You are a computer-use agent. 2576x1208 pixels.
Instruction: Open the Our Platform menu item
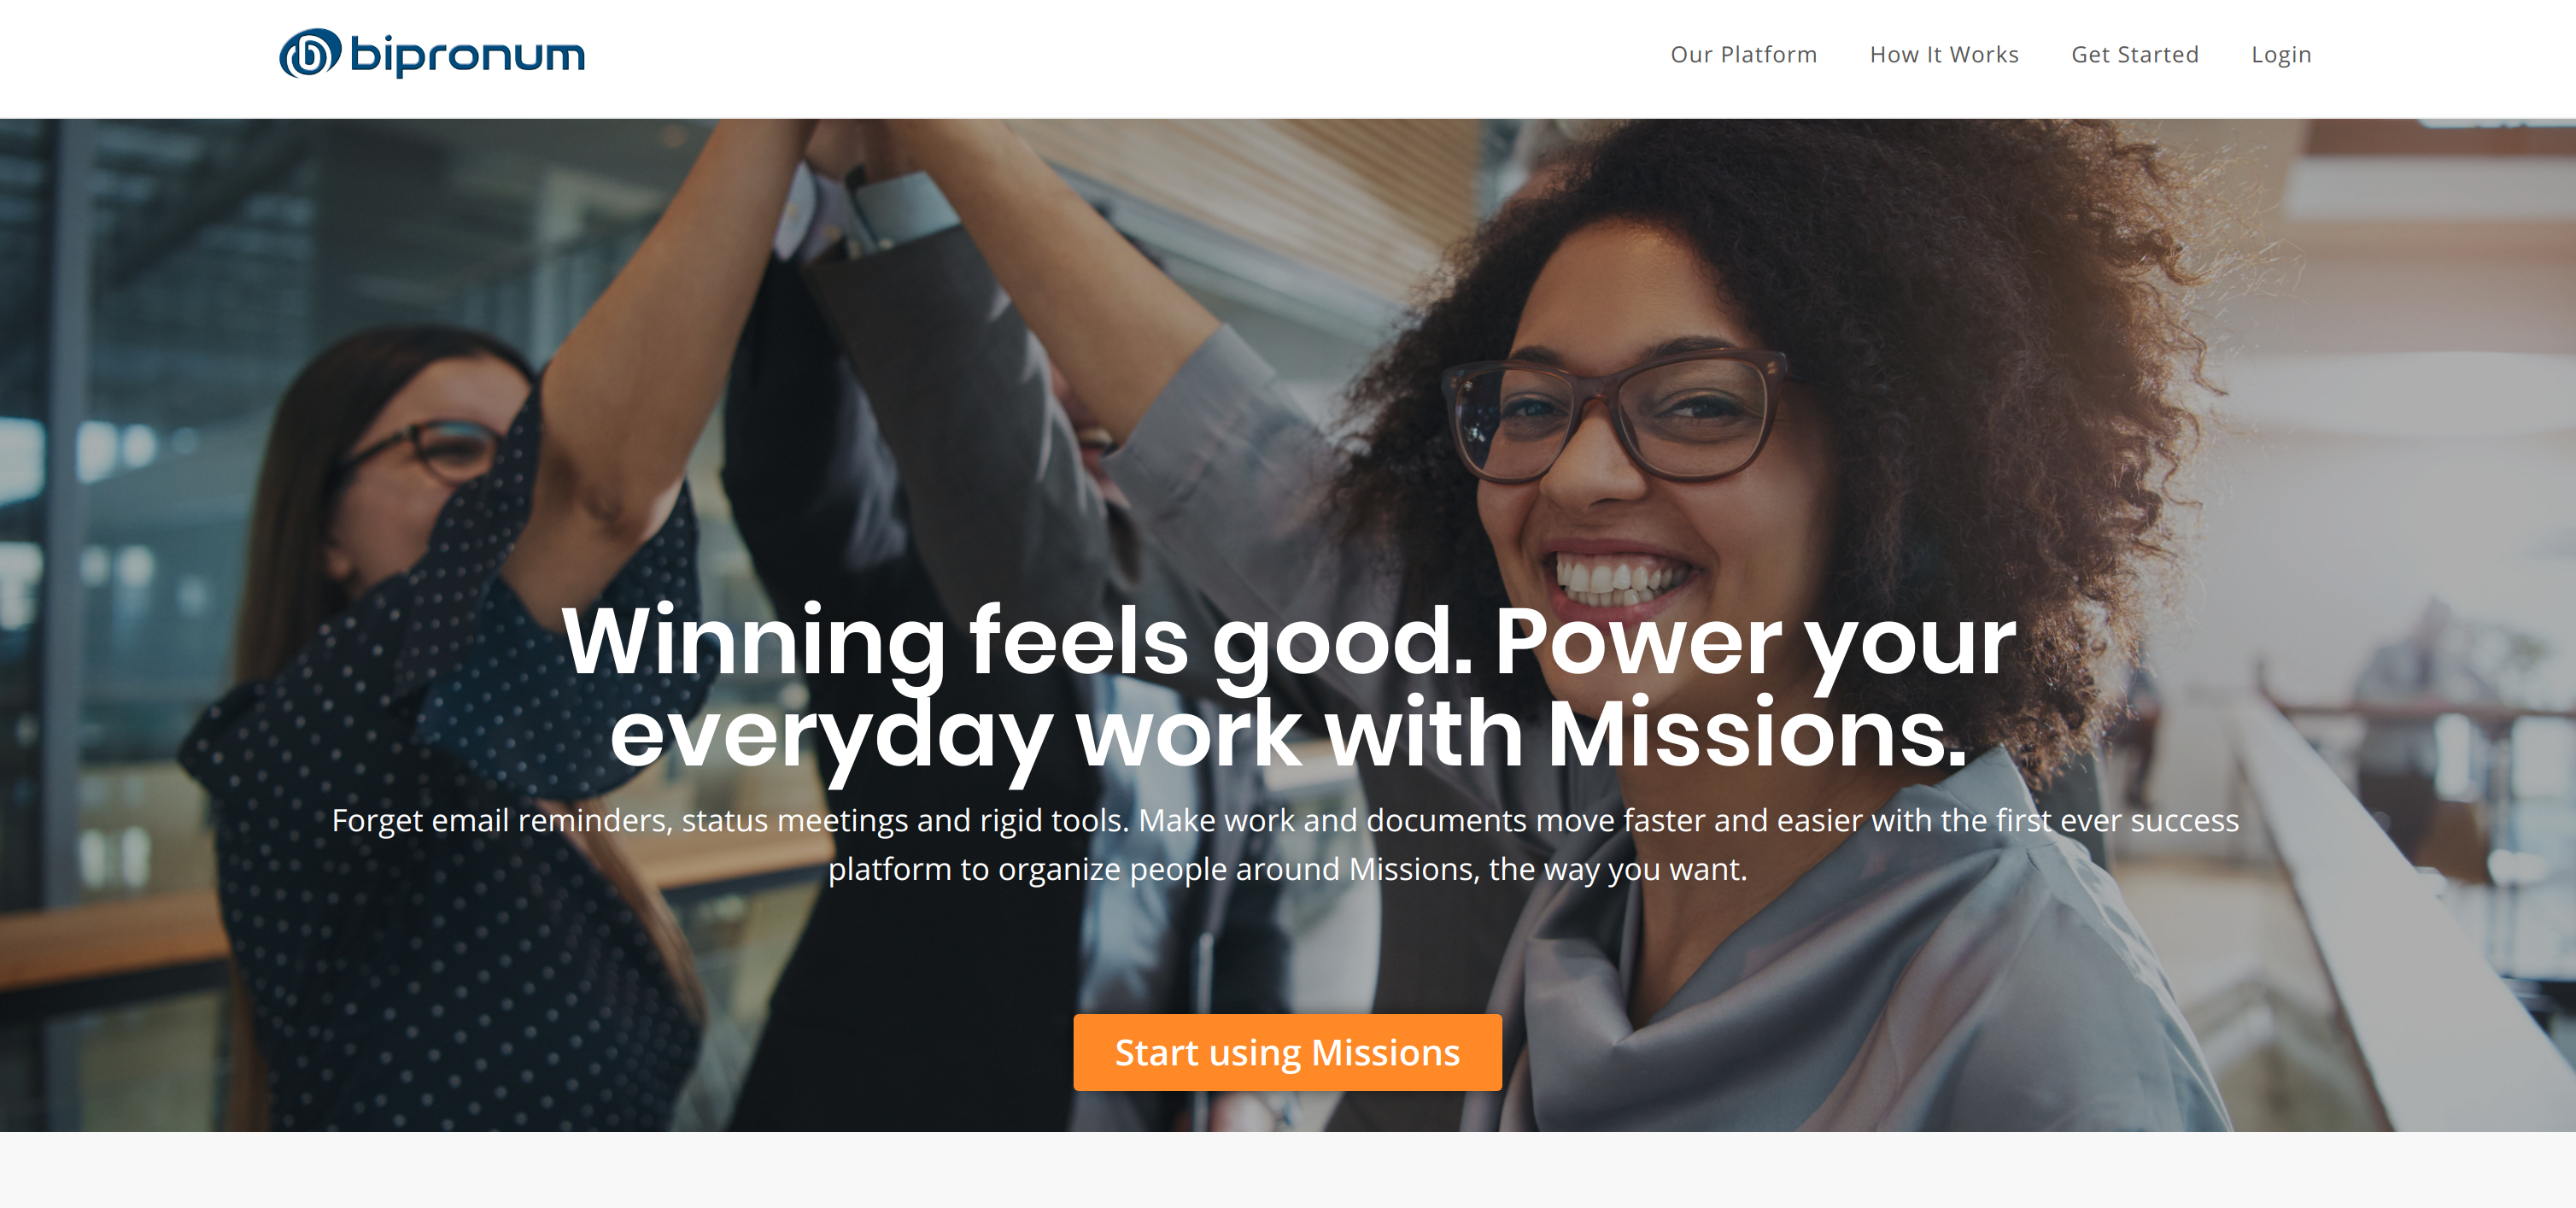pos(1743,54)
